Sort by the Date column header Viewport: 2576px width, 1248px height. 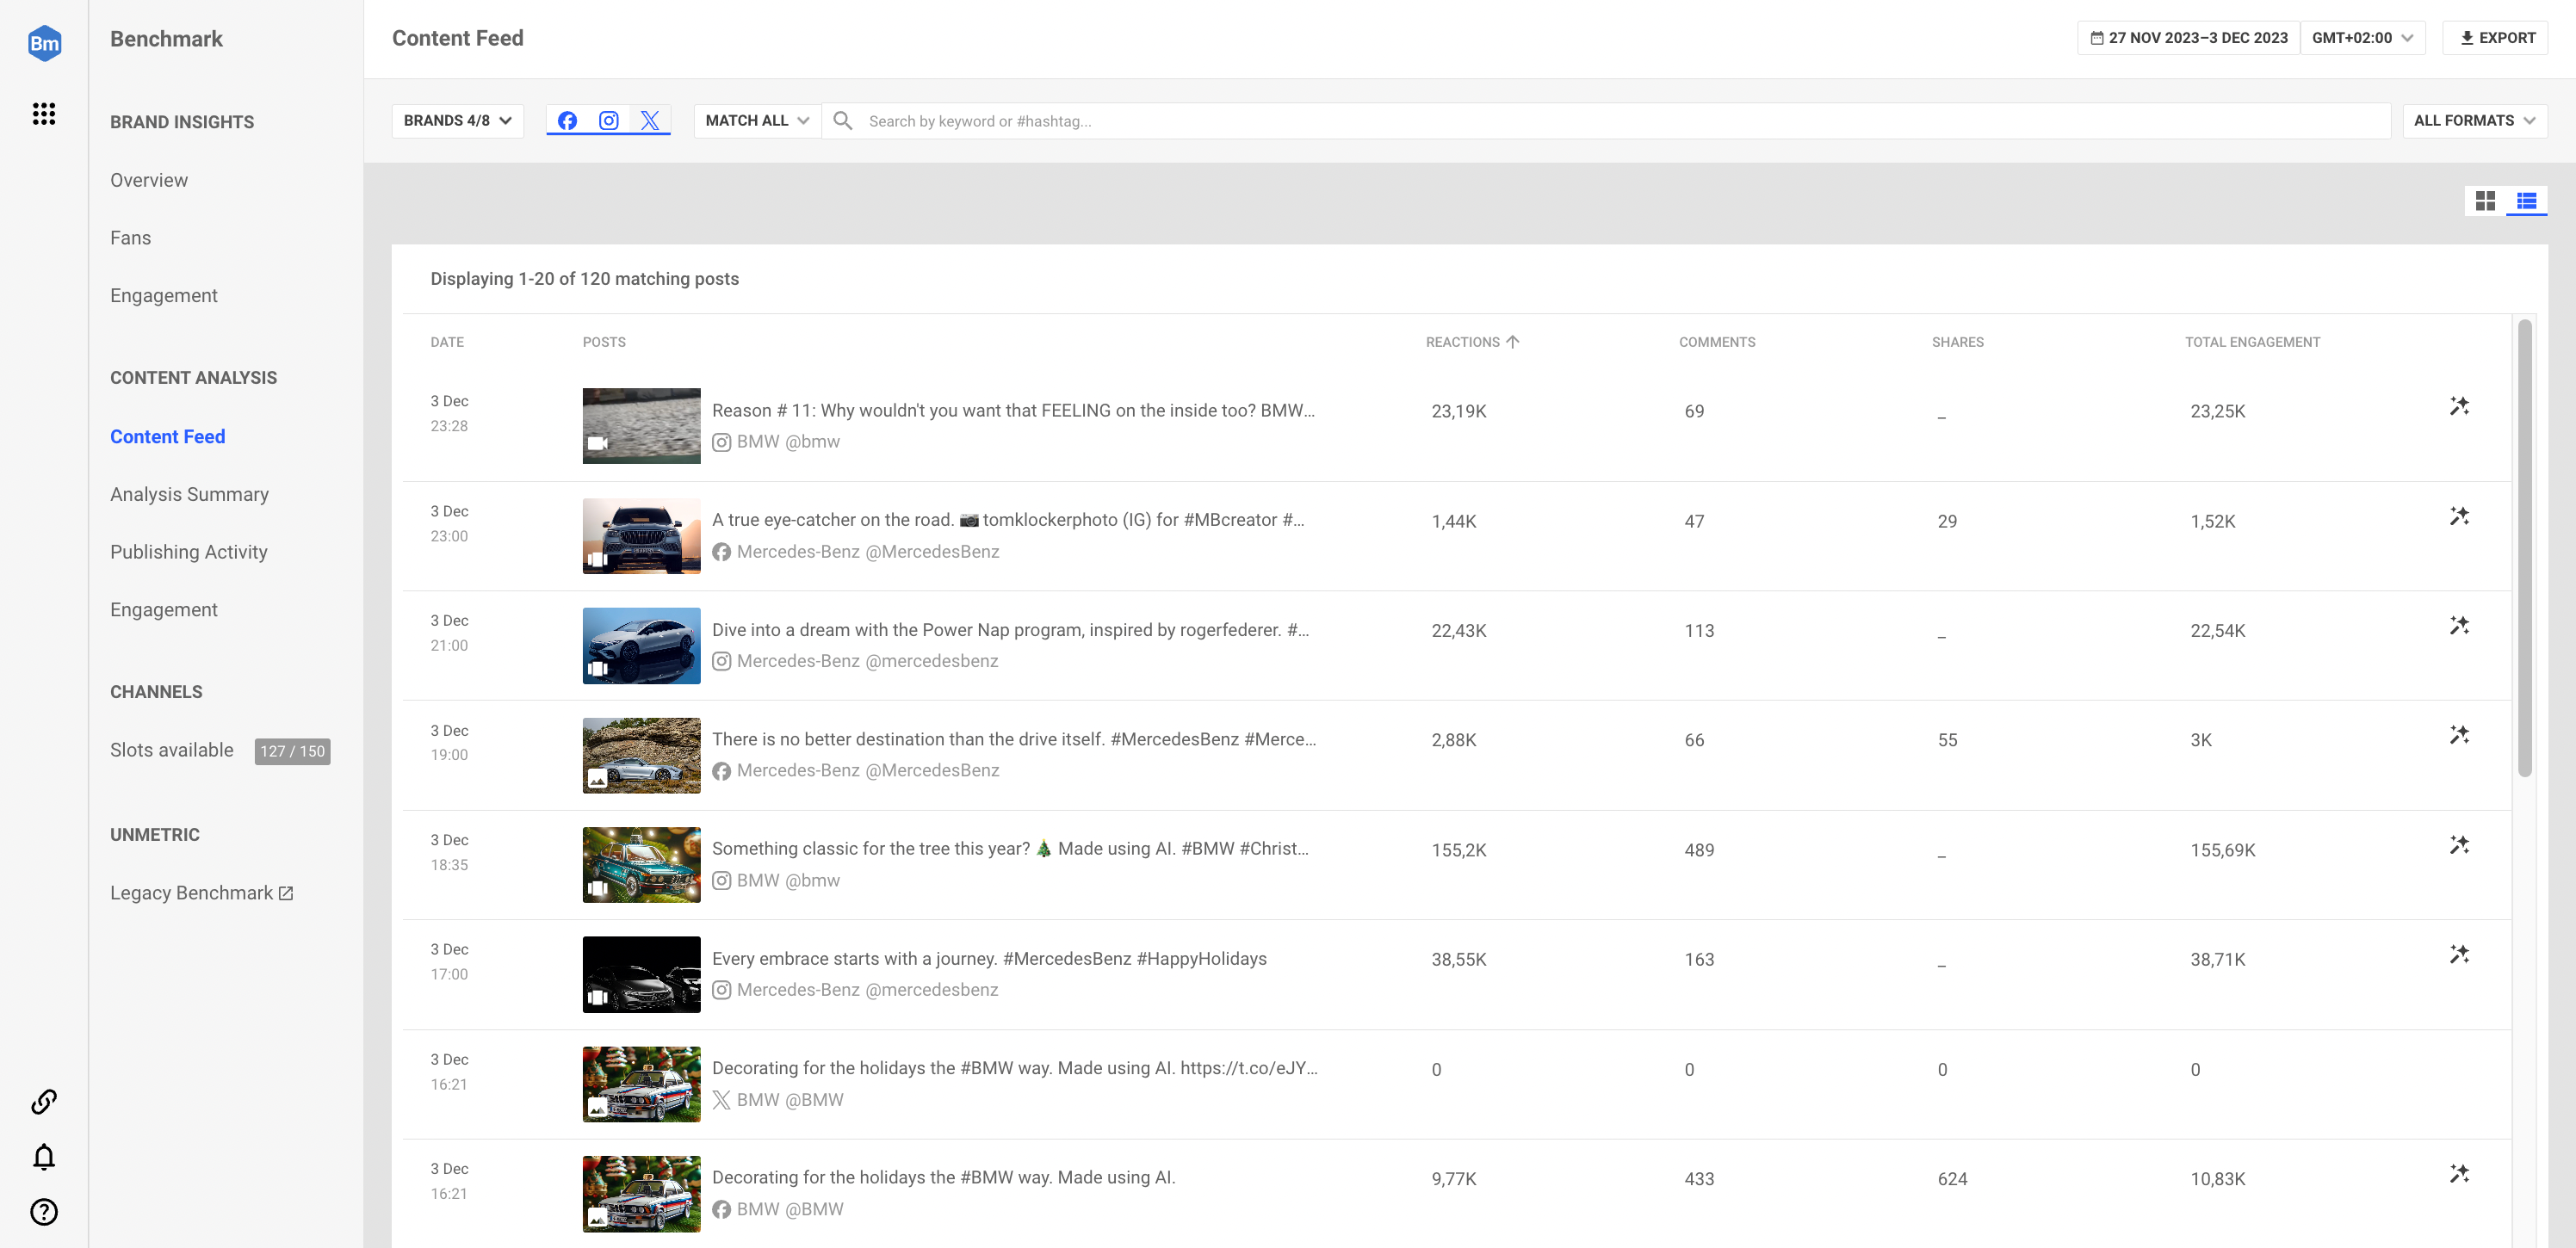(x=446, y=342)
